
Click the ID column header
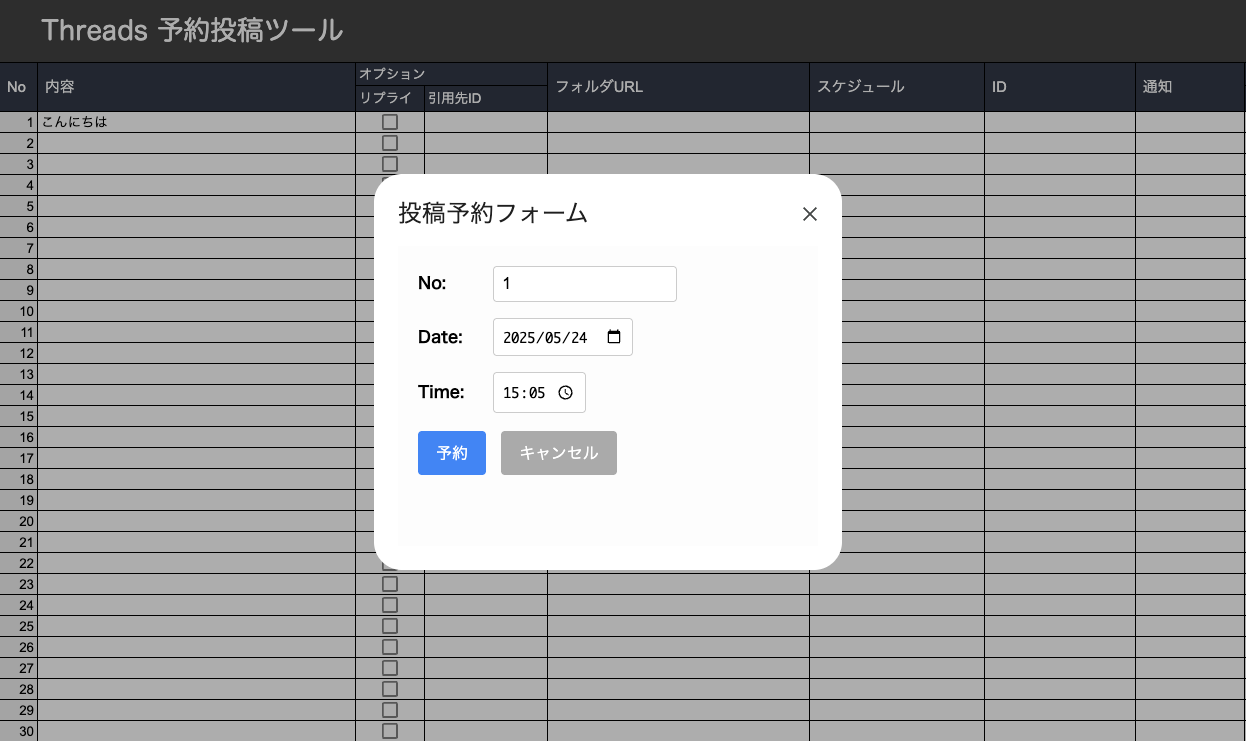coord(1060,87)
